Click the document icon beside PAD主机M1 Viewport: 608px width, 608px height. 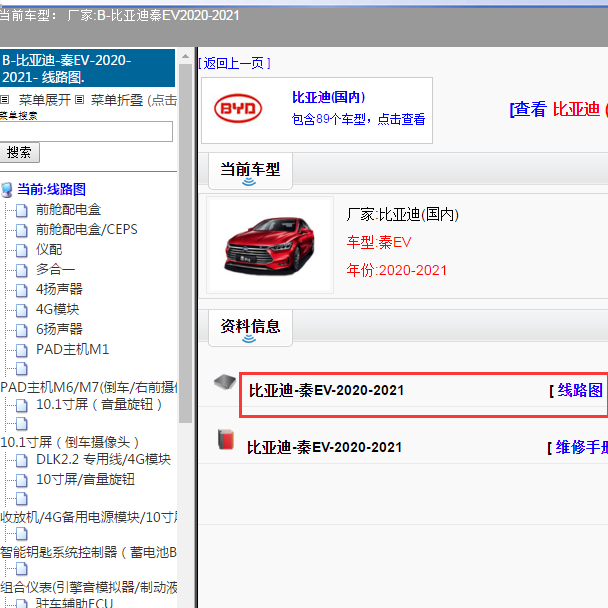[x=22, y=350]
